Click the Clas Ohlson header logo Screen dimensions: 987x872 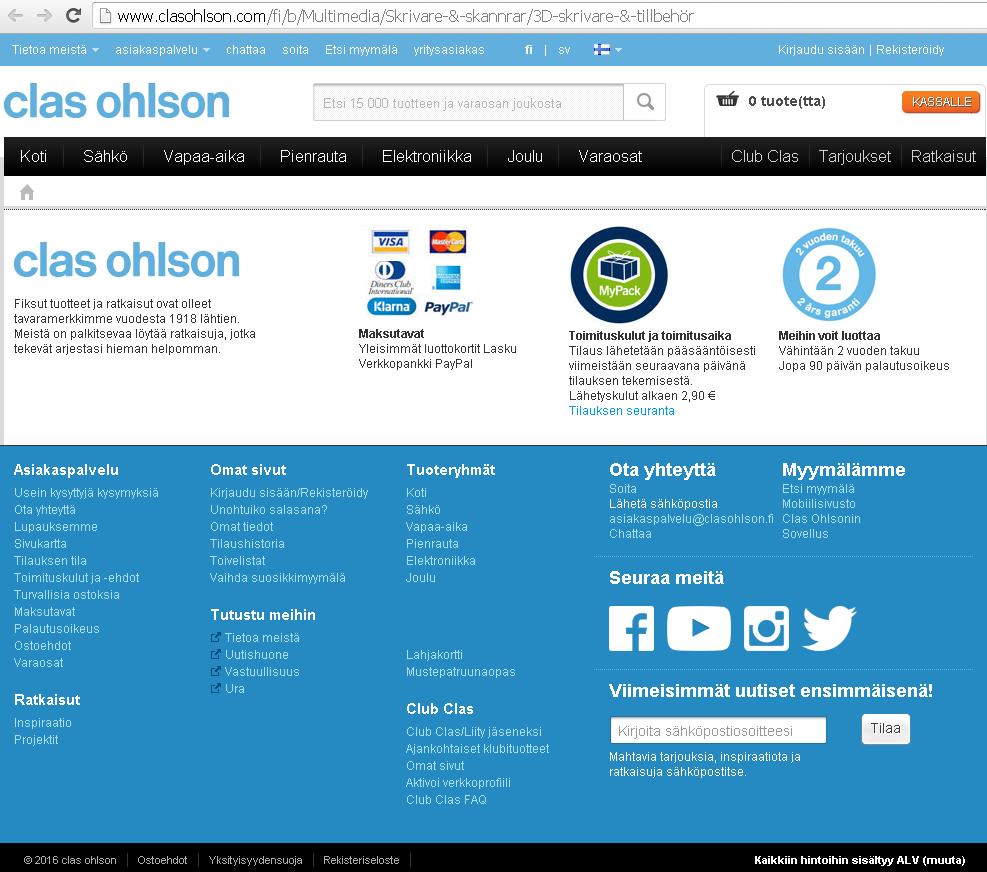click(x=117, y=102)
